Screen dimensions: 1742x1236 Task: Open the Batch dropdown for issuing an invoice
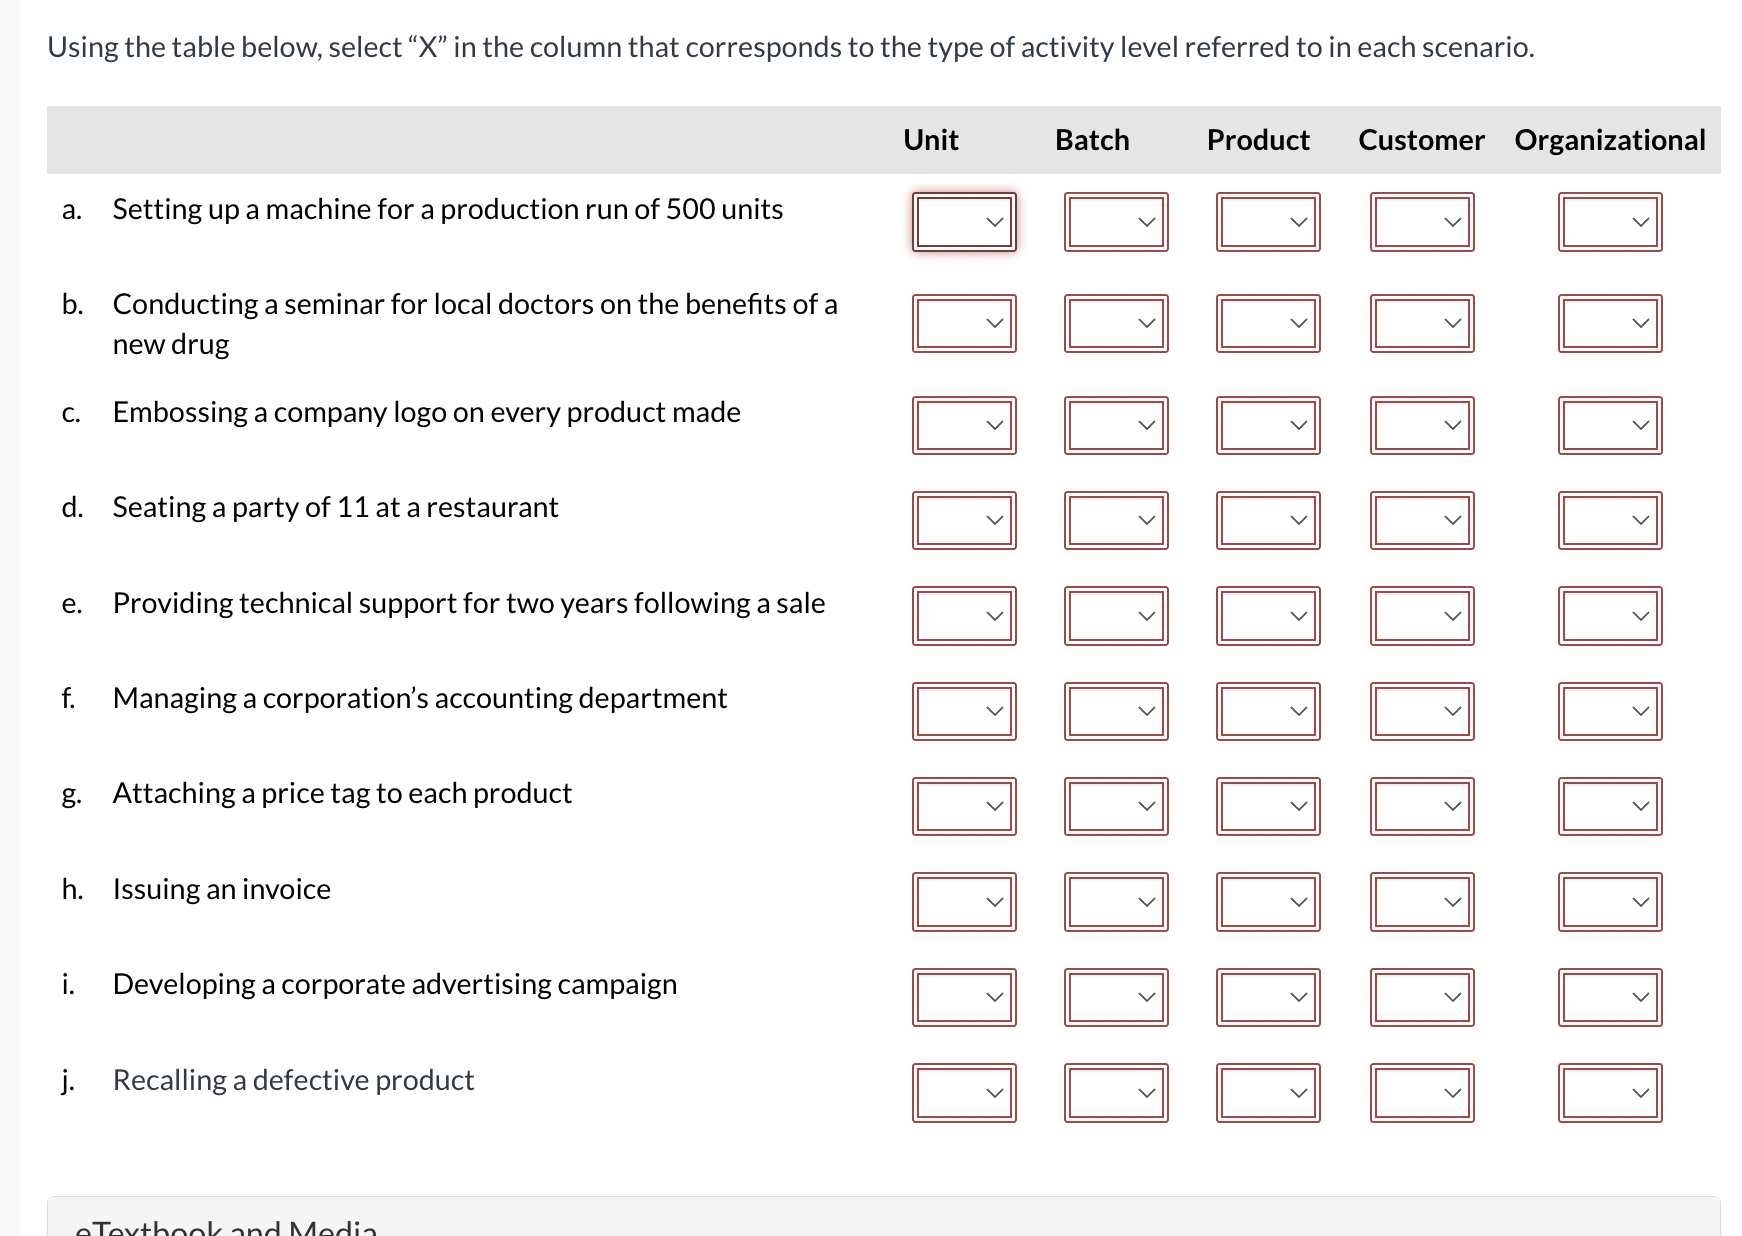coord(1114,902)
